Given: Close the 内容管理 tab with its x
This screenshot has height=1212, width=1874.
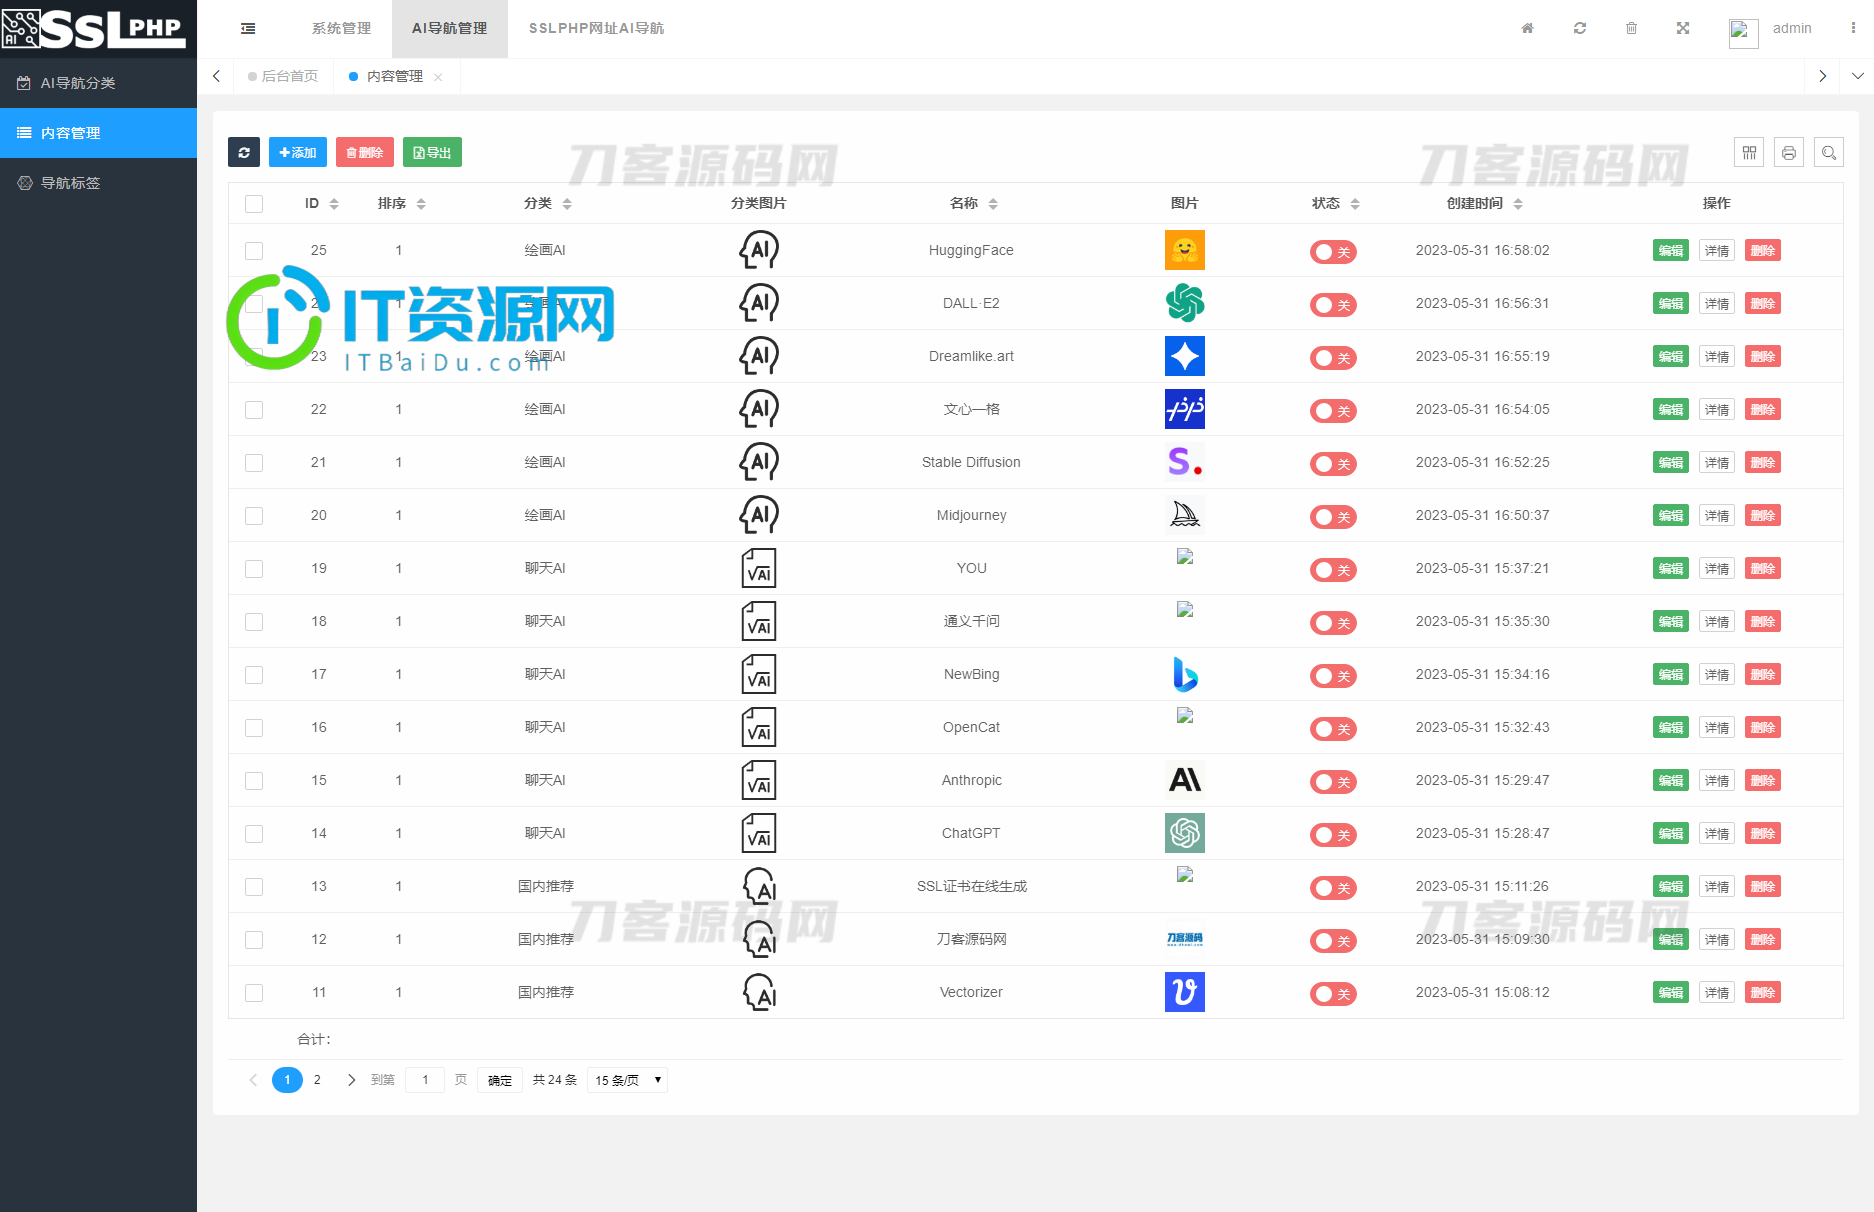Looking at the screenshot, I should (x=438, y=77).
